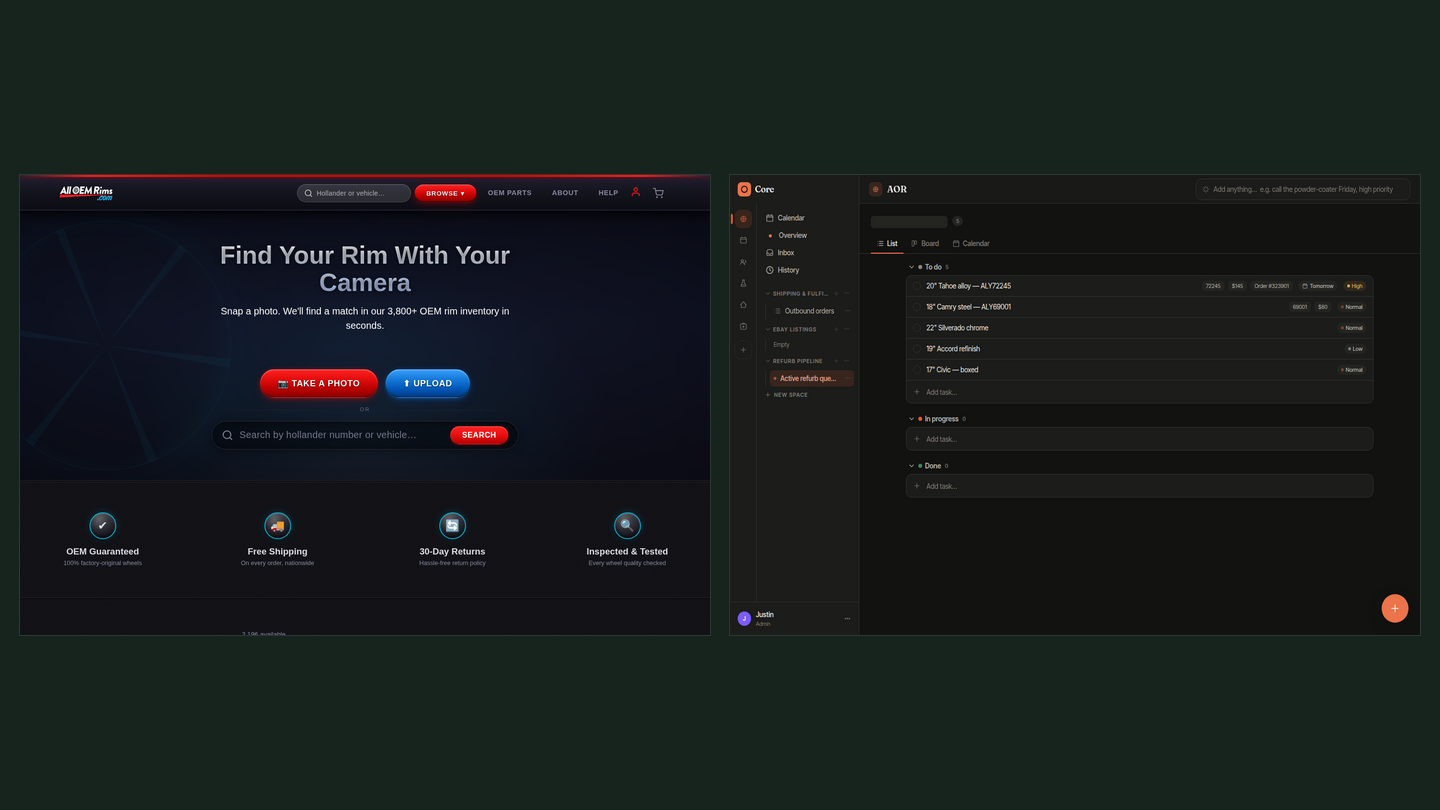Viewport: 1440px width, 810px height.
Task: Click the 30-Day Returns badge icon
Action: click(453, 525)
